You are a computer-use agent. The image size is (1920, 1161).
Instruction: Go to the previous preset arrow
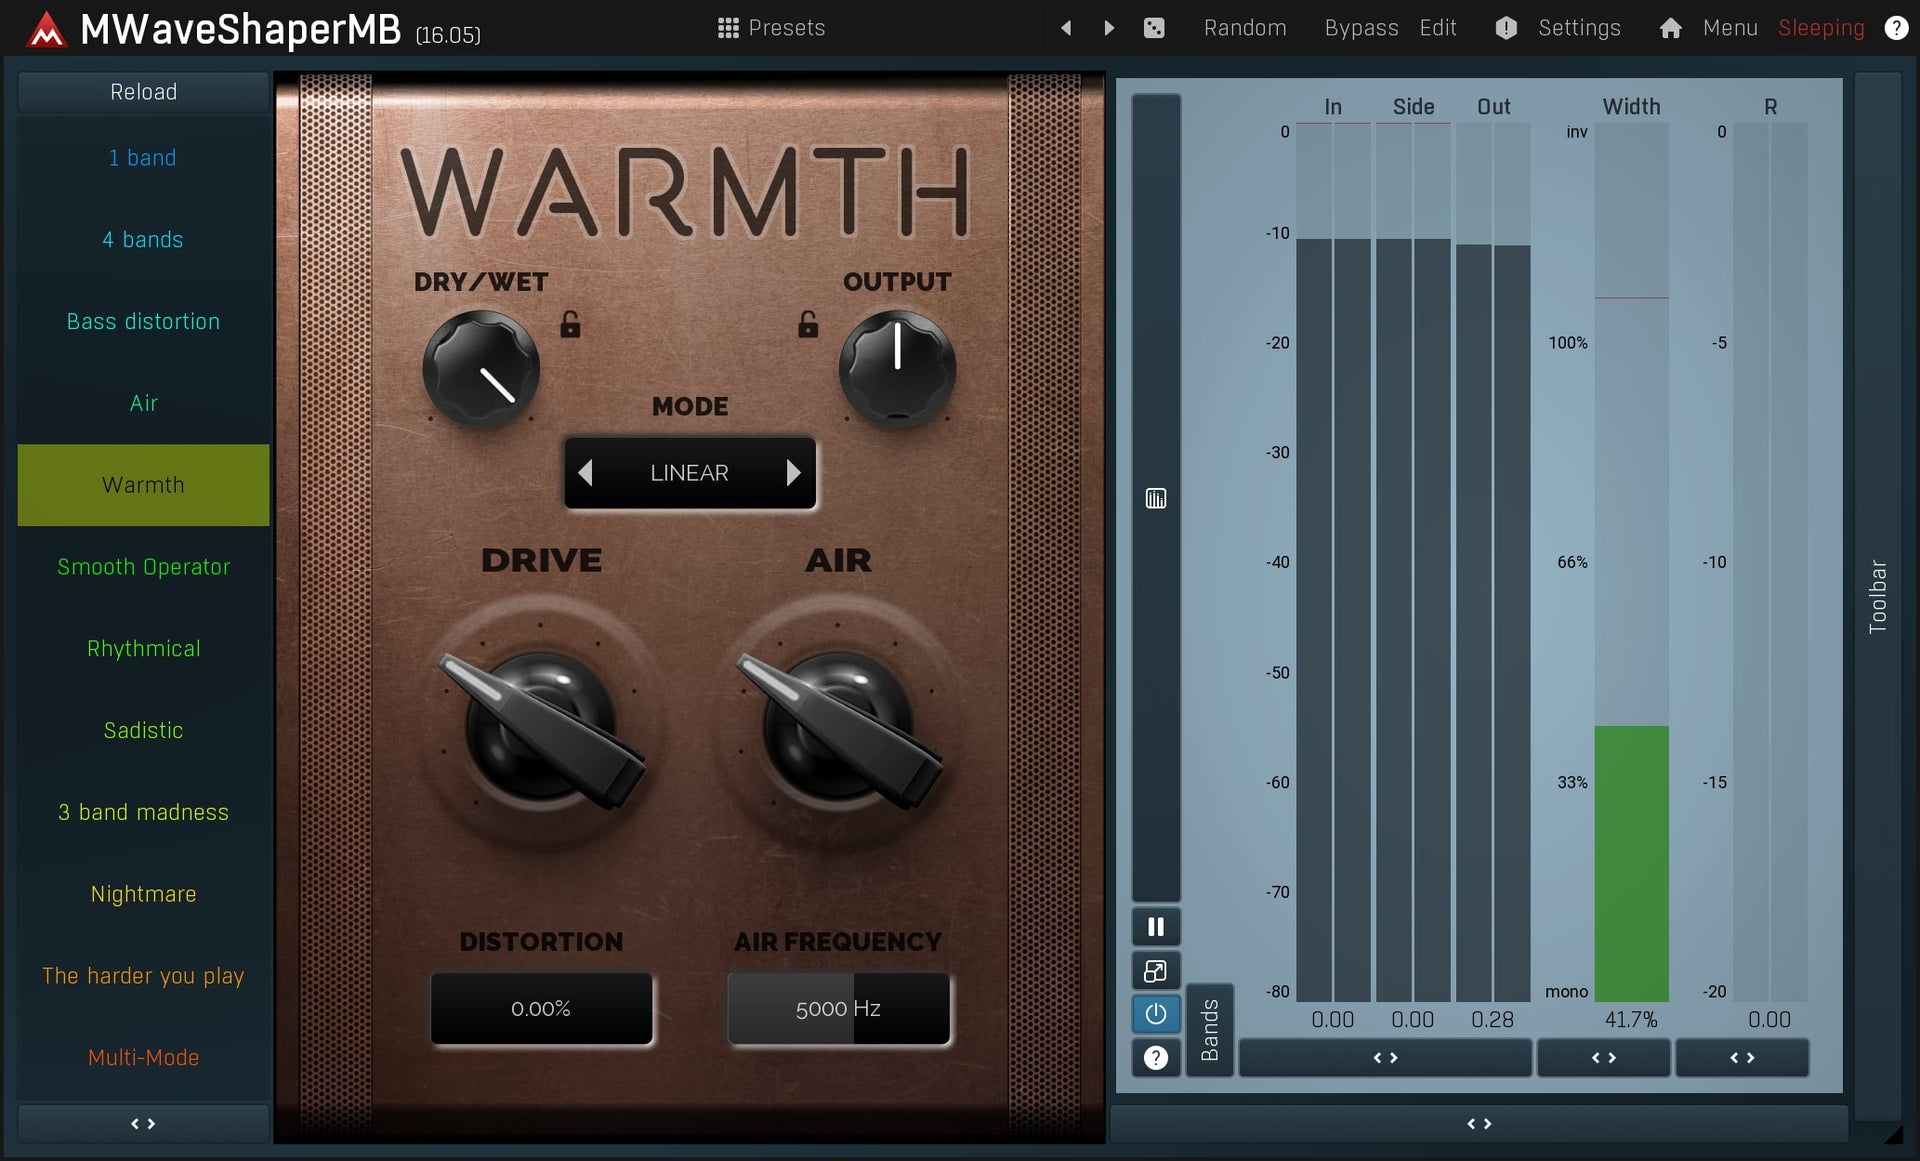pos(1066,28)
